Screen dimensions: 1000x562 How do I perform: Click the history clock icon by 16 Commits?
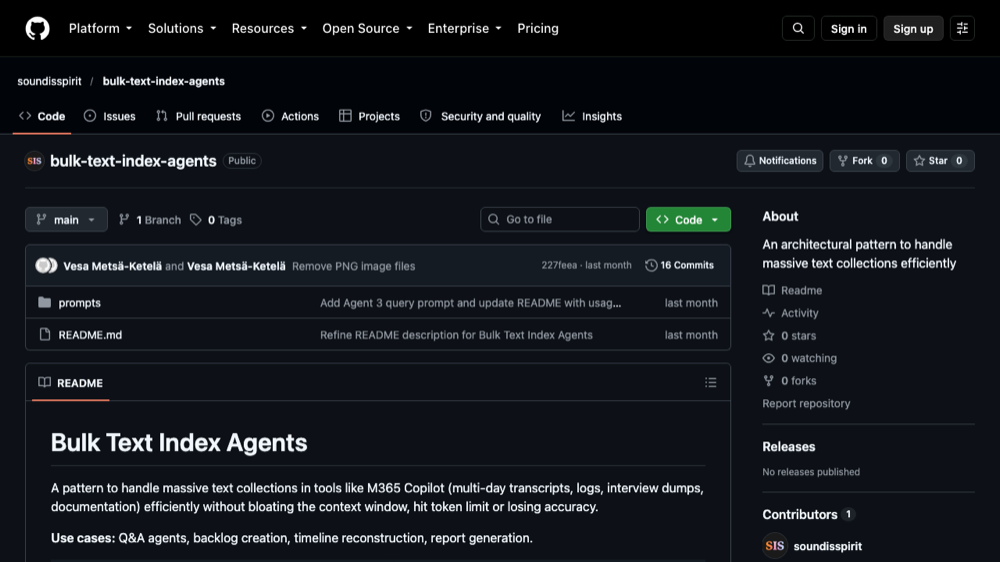(651, 265)
